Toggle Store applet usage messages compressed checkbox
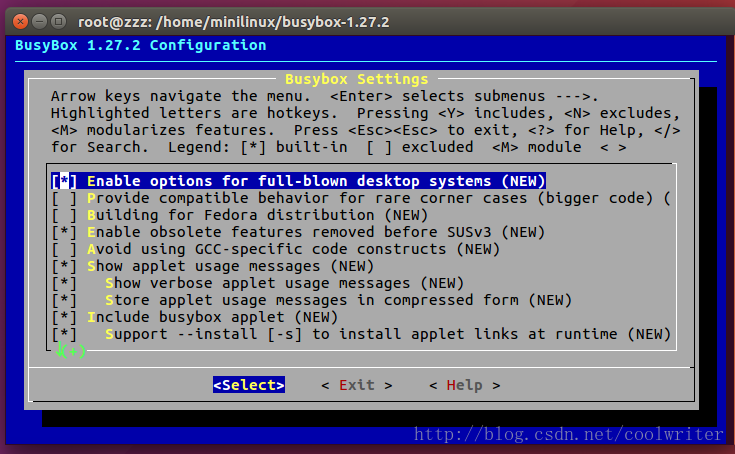Viewport: 735px width, 454px height. click(x=64, y=300)
